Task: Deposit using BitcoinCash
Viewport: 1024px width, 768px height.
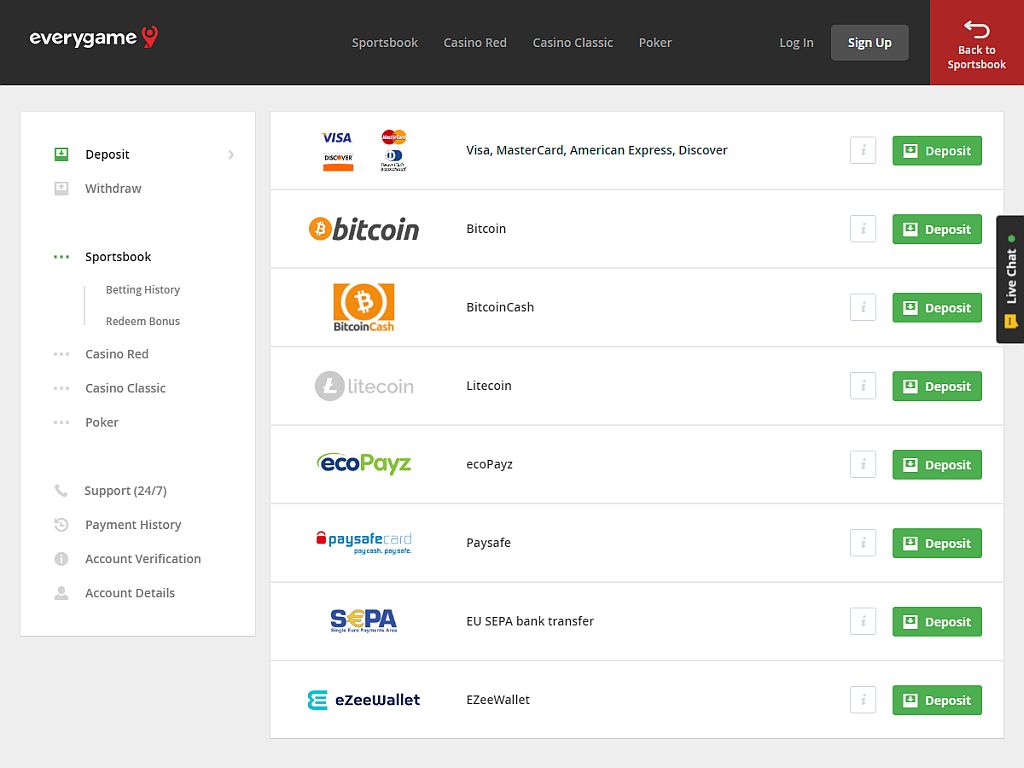Action: tap(936, 308)
